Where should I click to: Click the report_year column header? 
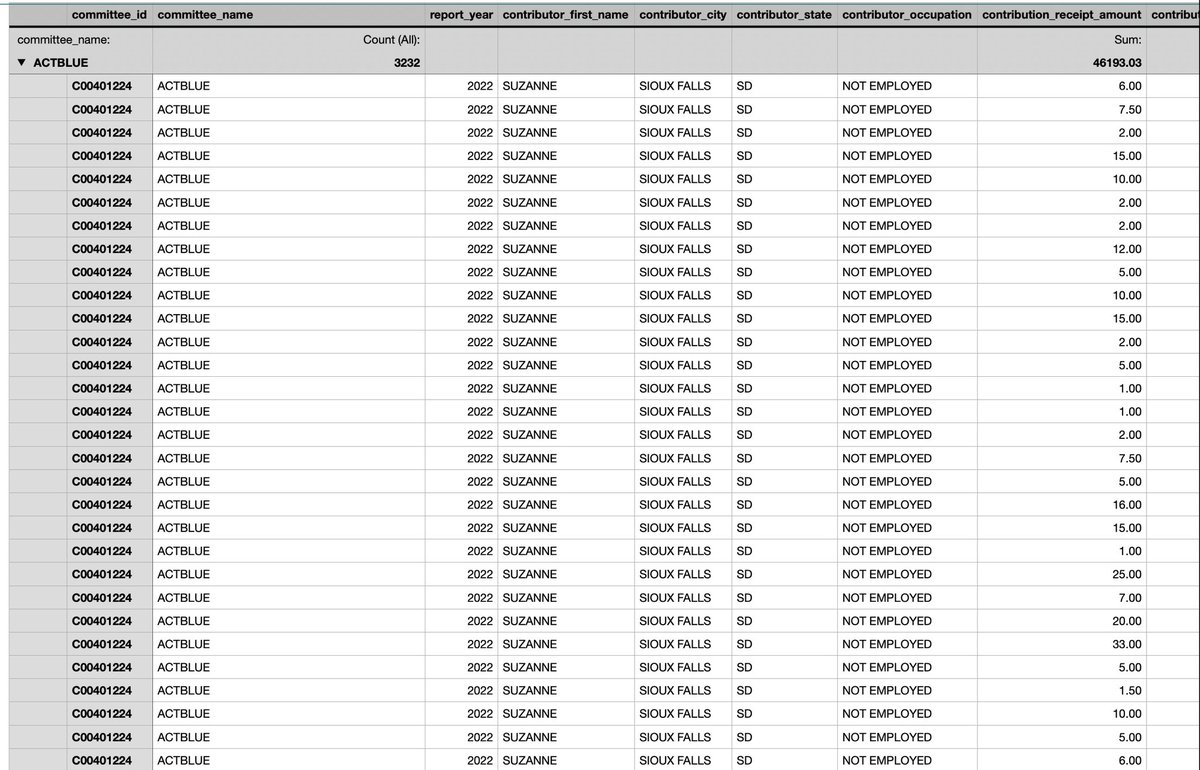coord(461,15)
